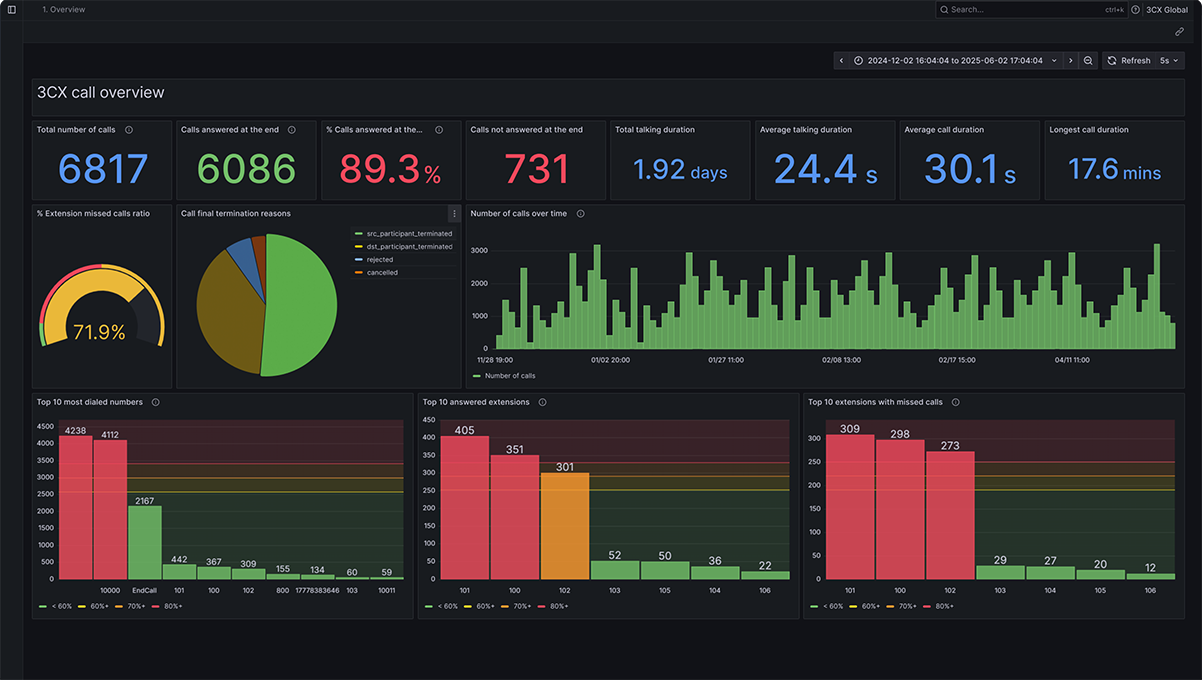The image size is (1202, 680).
Task: Open the 3CX Global profile menu
Action: [1166, 9]
